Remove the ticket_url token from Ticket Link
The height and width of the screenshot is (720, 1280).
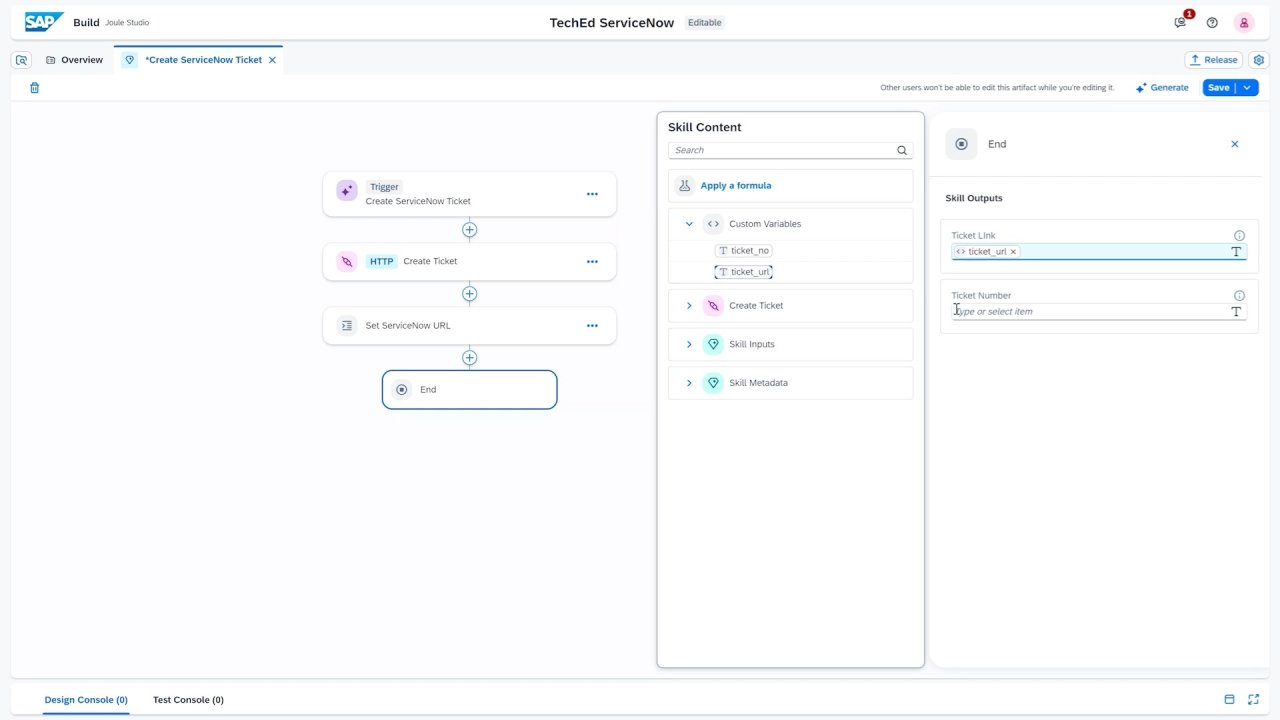click(1013, 252)
